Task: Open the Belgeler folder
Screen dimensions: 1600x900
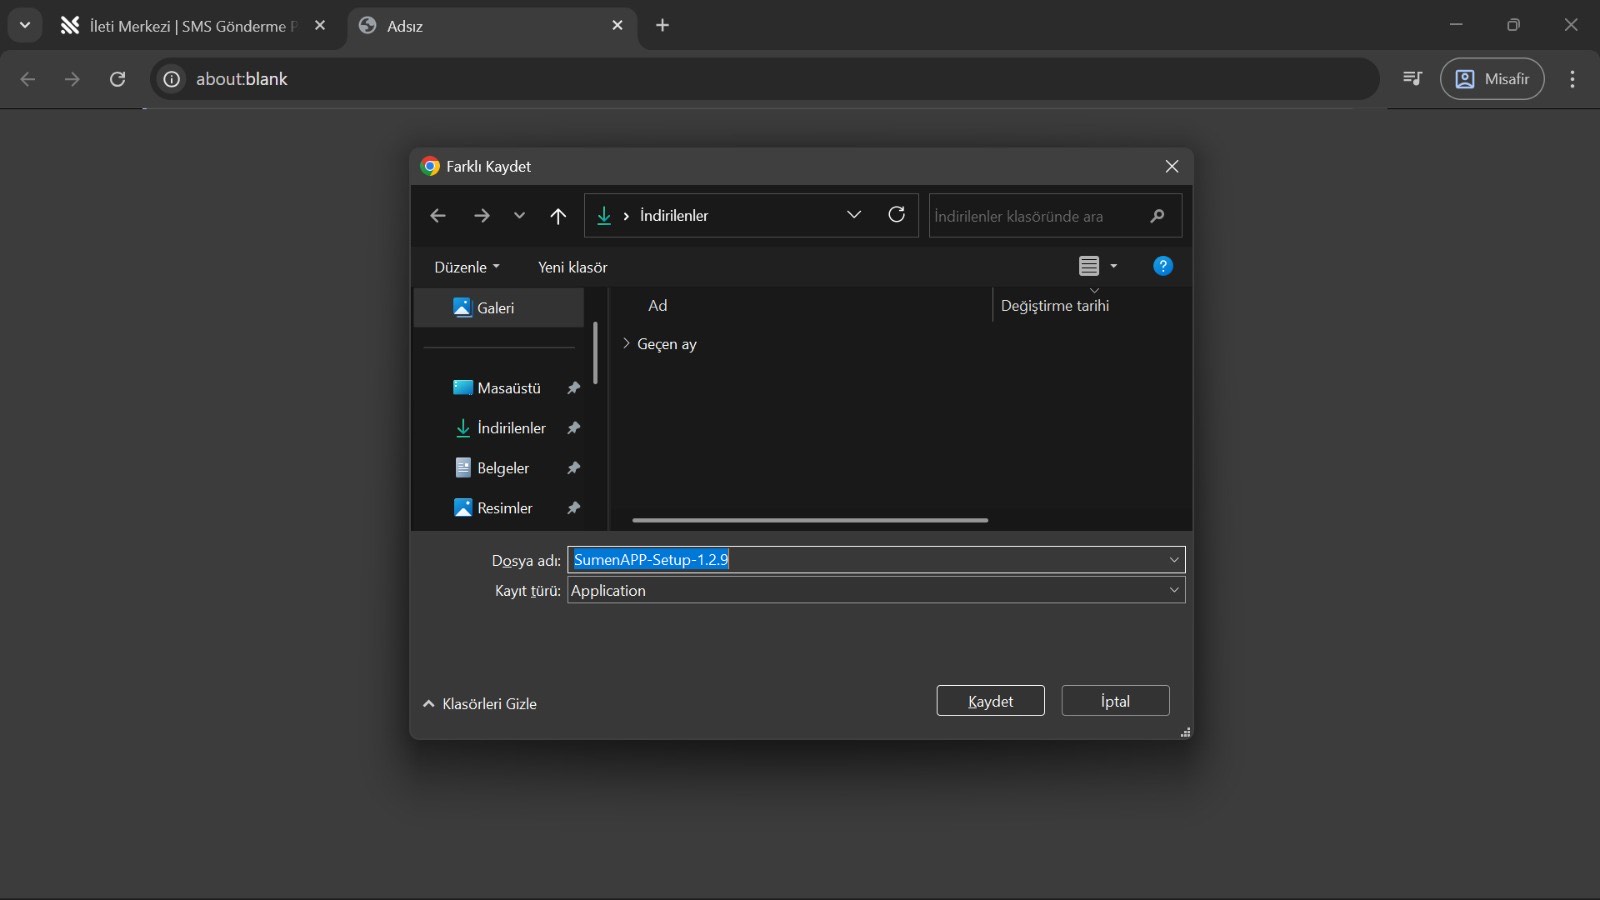Action: coord(503,467)
